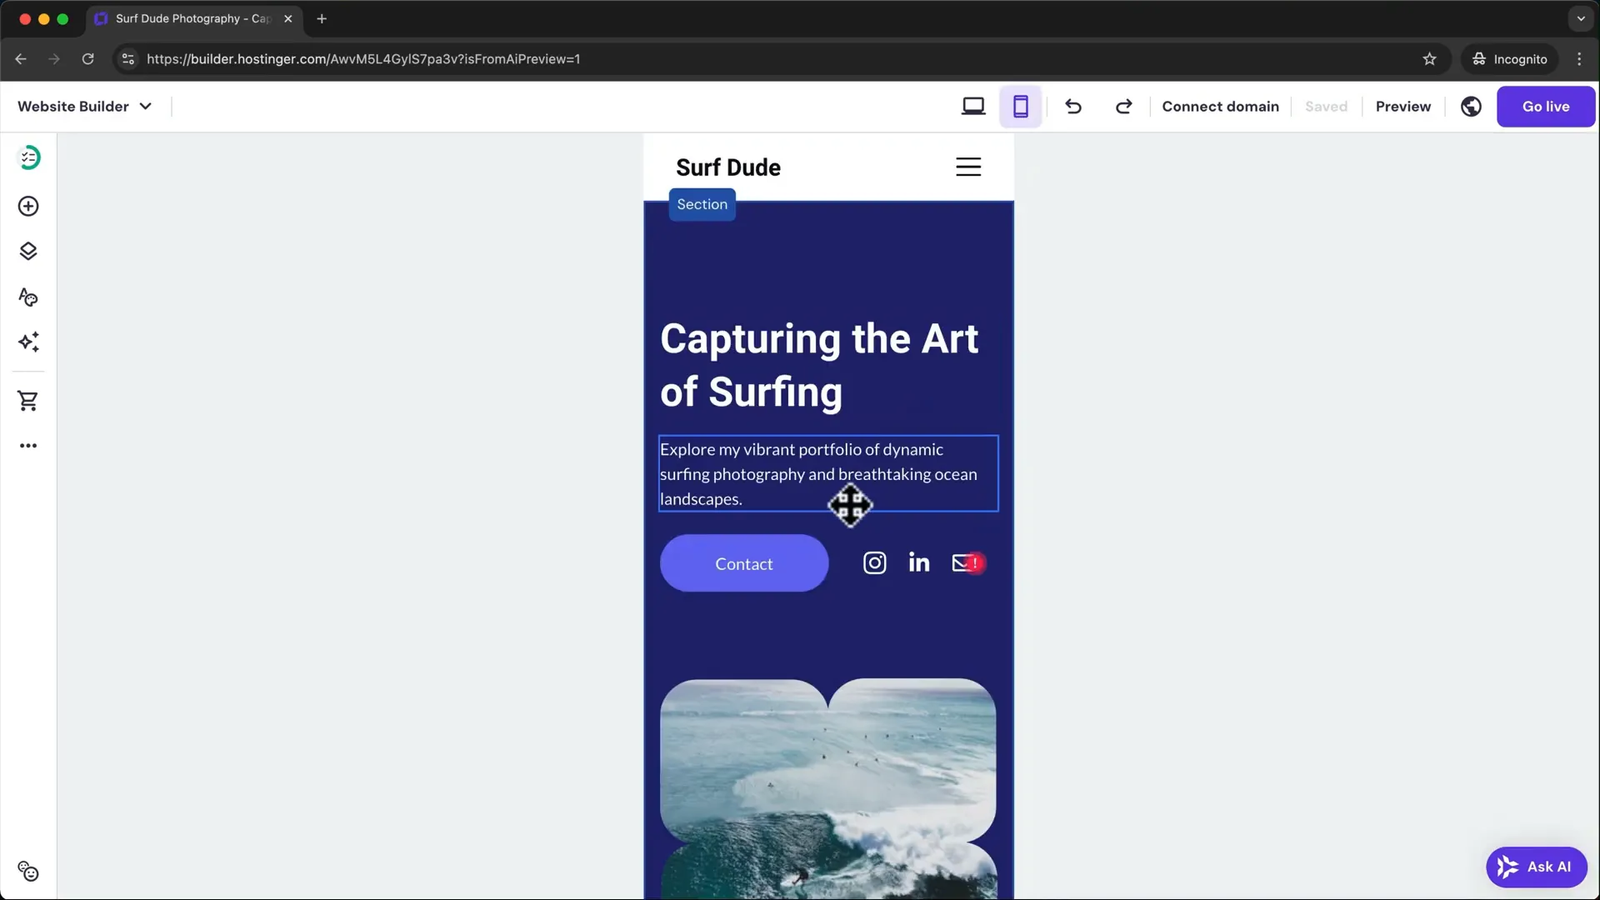Open the Add elements plus icon
The image size is (1600, 900).
tap(29, 206)
